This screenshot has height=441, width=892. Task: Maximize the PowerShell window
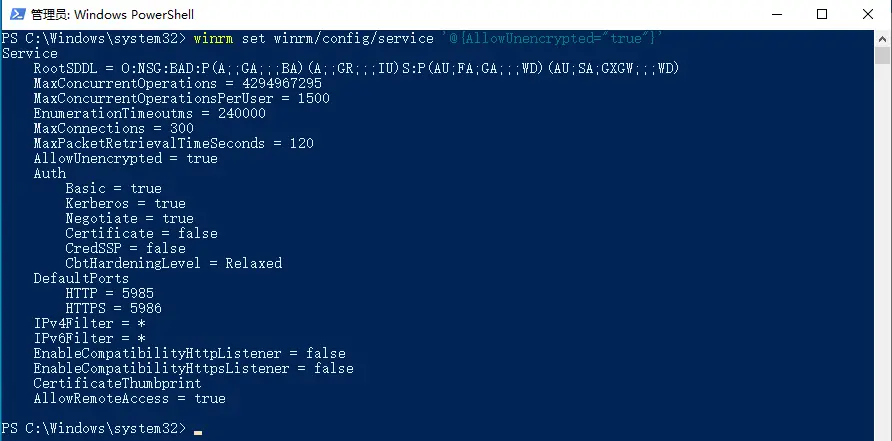(822, 14)
